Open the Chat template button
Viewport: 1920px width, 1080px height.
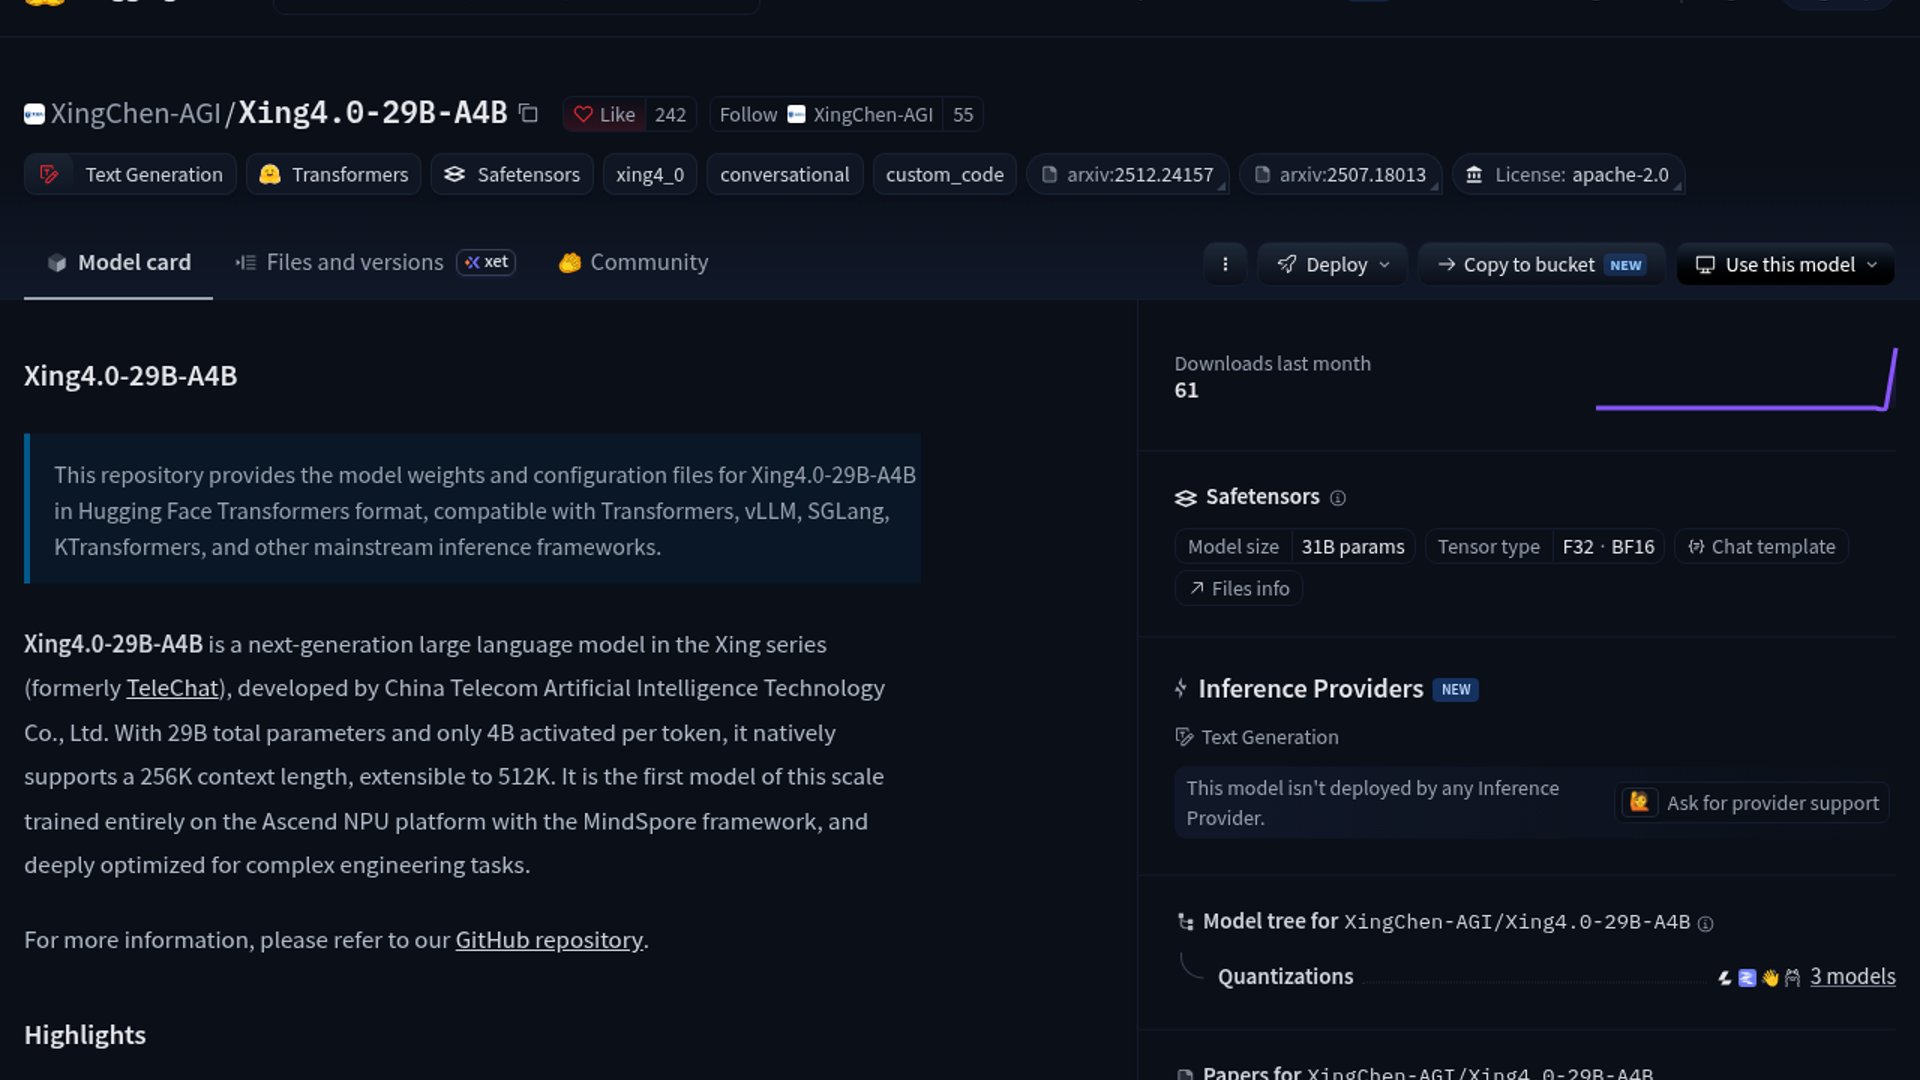(1761, 547)
